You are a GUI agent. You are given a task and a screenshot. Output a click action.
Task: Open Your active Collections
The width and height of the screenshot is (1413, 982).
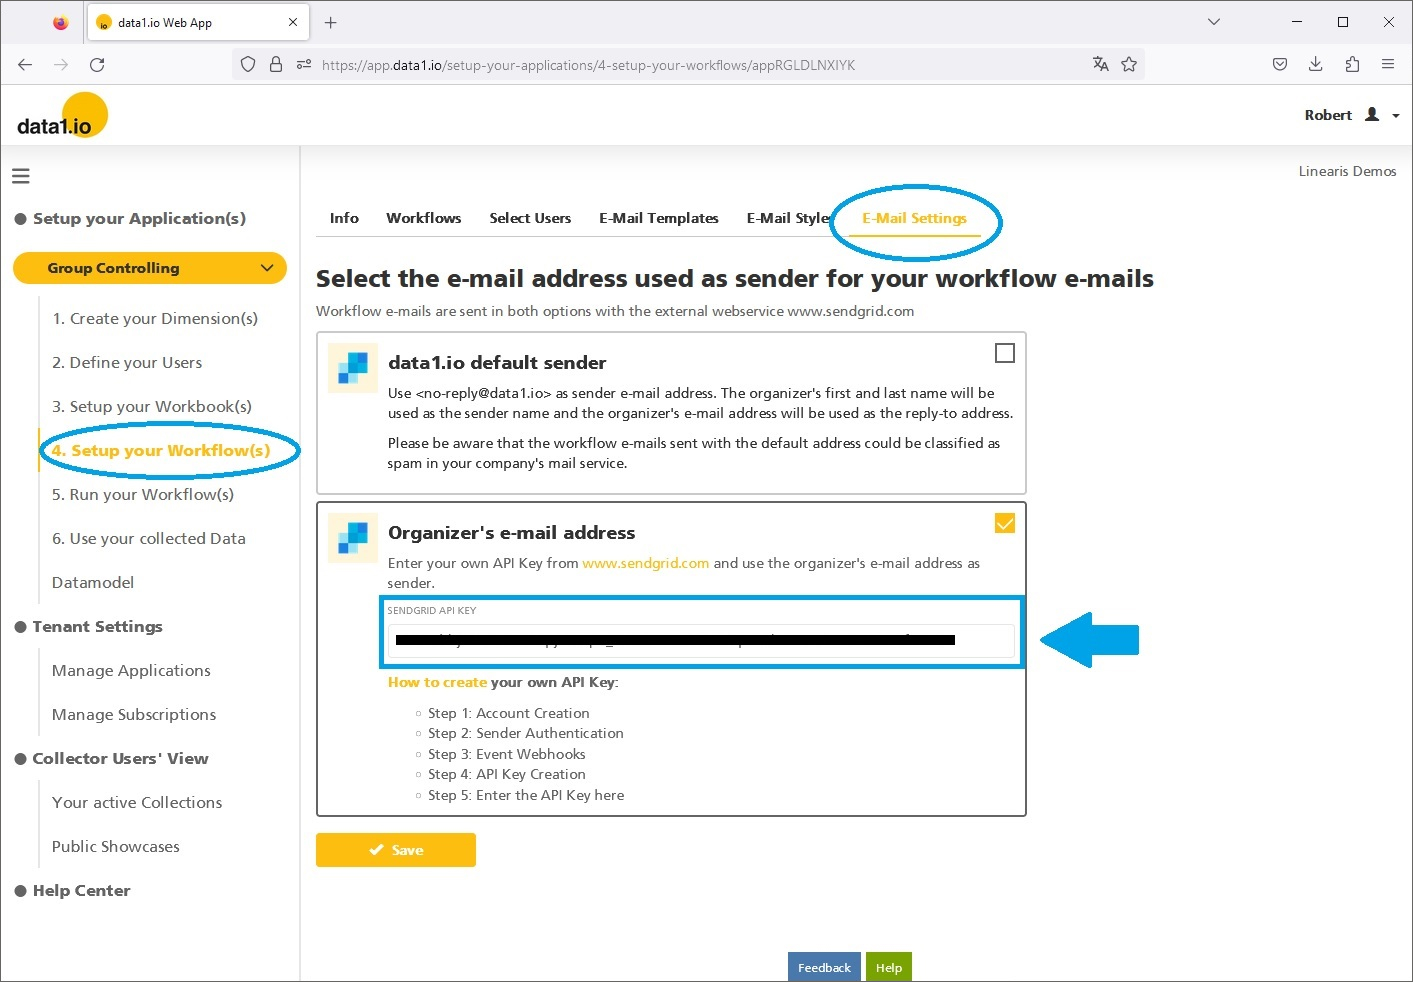coord(137,802)
